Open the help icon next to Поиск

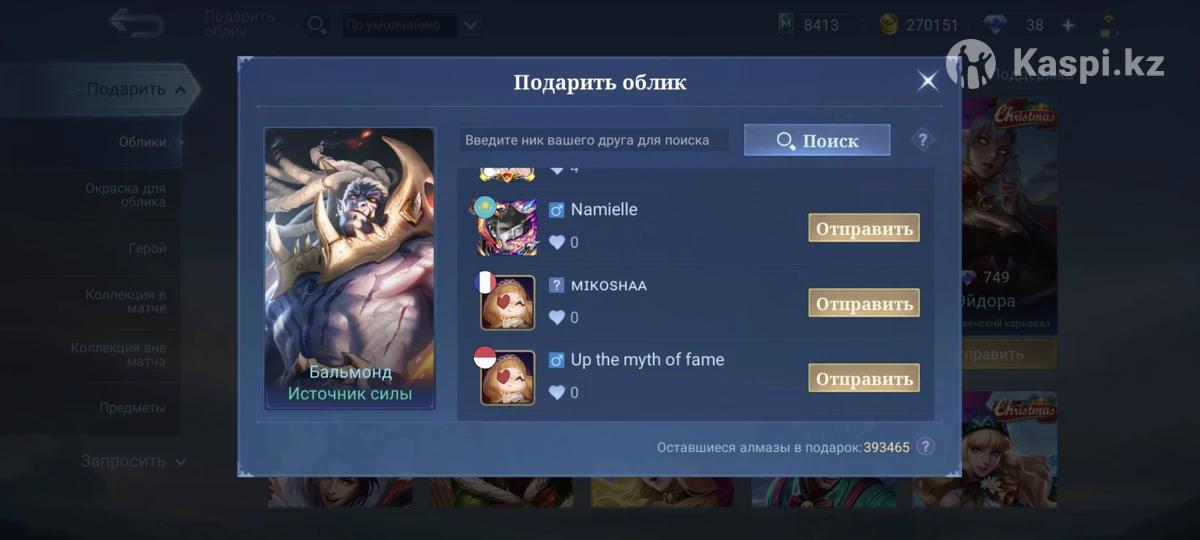[922, 140]
